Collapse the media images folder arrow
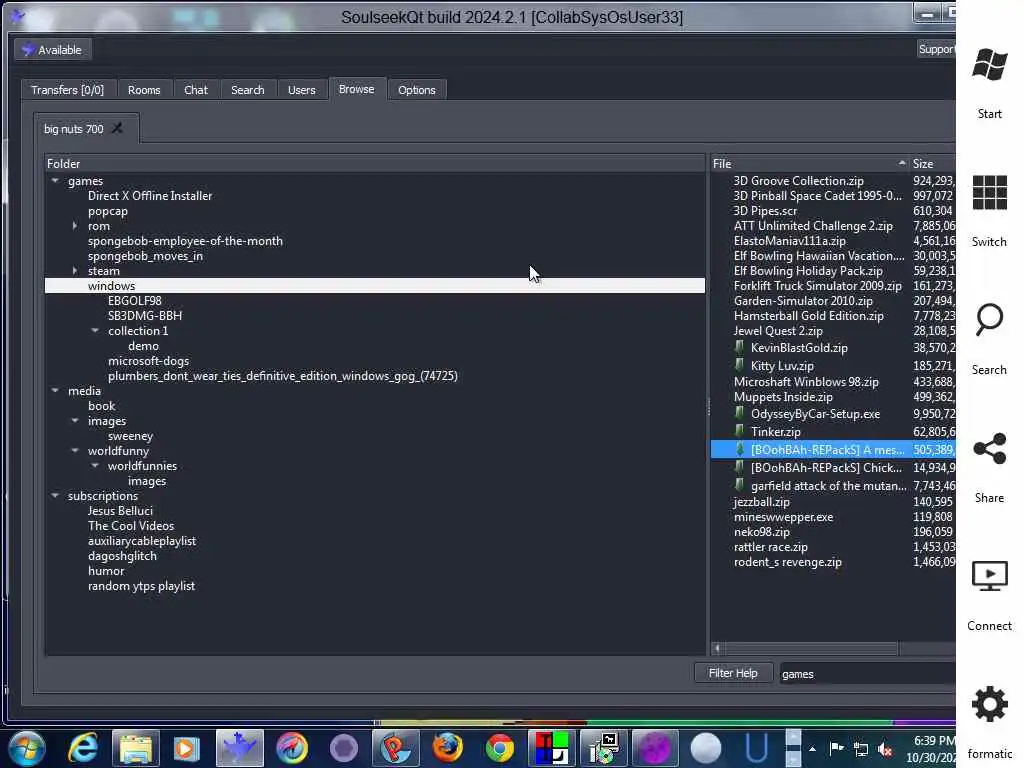 75,421
